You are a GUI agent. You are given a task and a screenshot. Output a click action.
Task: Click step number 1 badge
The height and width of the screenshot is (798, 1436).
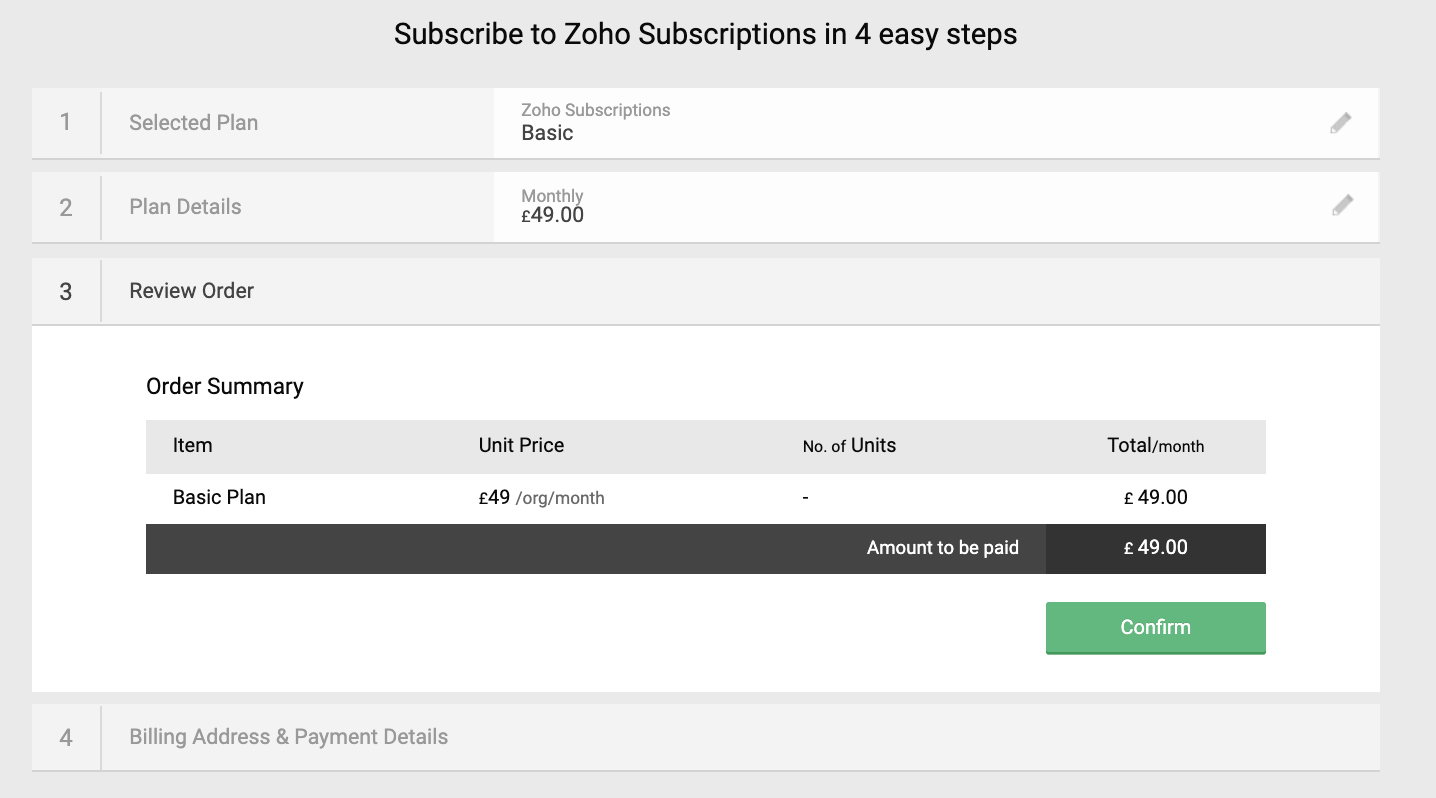(66, 123)
